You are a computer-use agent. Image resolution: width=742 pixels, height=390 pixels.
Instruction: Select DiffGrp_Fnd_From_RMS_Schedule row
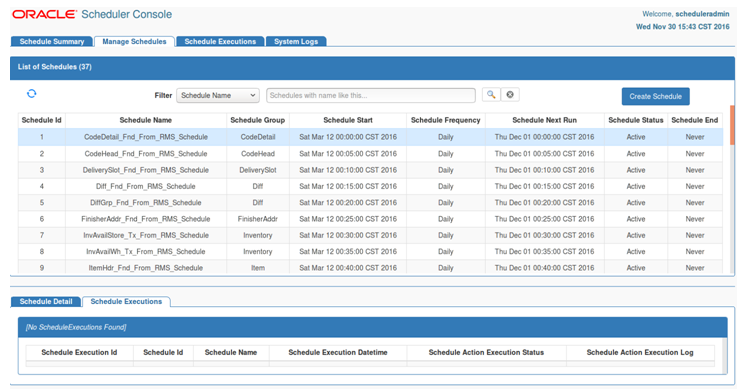point(371,203)
